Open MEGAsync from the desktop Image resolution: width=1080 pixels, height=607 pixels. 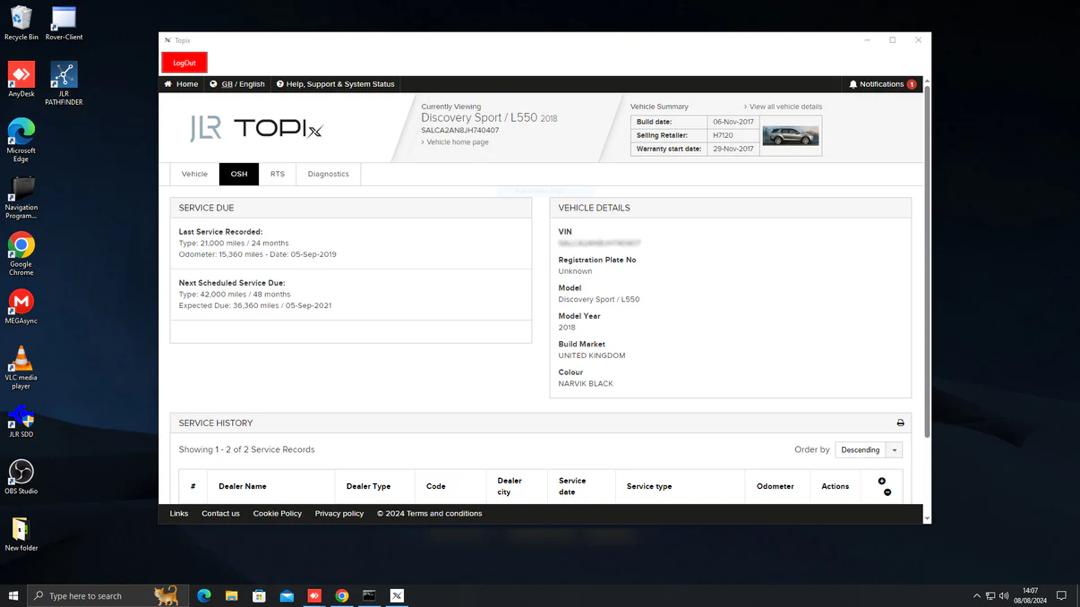point(21,302)
